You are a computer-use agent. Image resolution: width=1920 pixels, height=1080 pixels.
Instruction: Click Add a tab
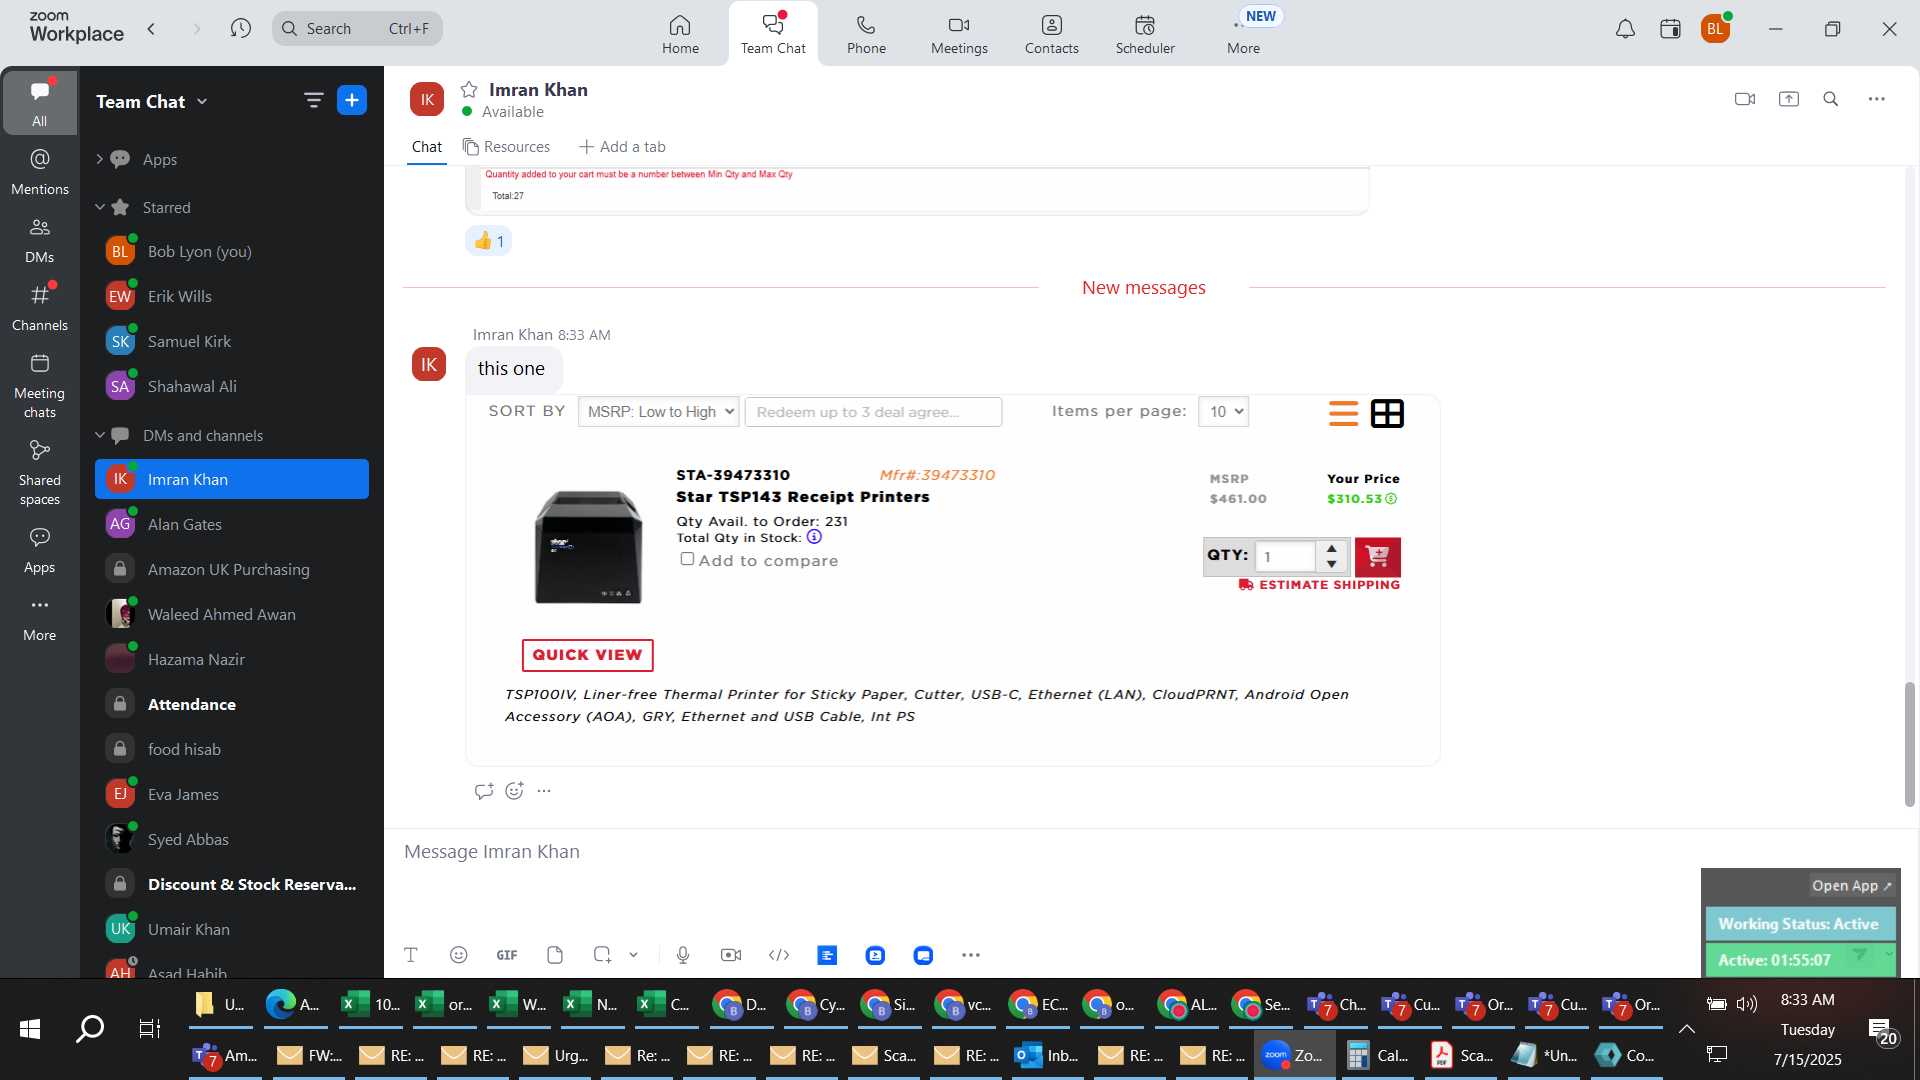coord(622,147)
